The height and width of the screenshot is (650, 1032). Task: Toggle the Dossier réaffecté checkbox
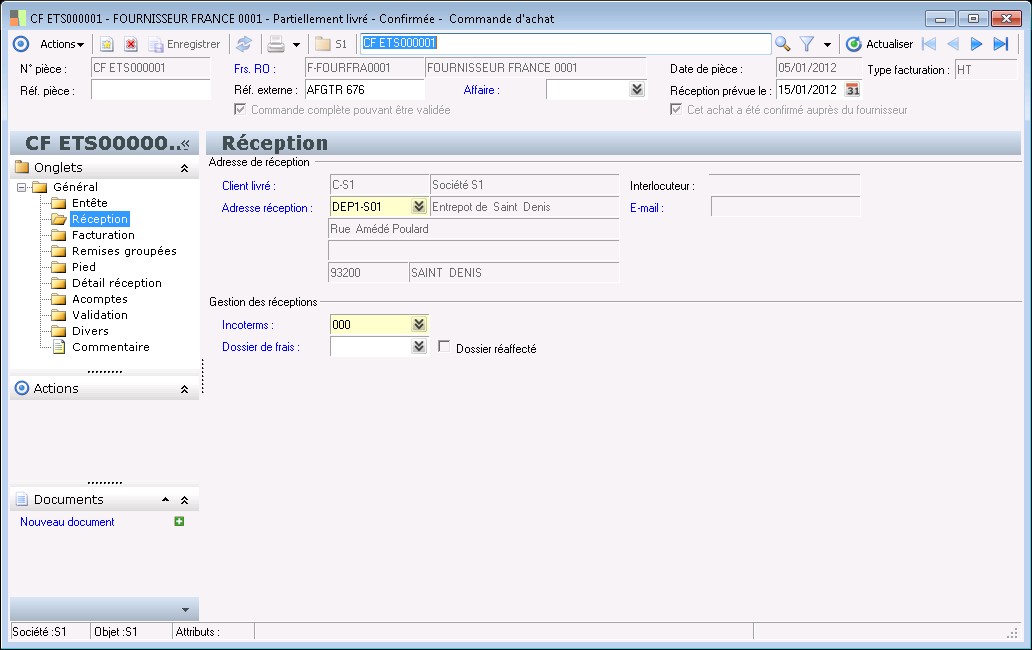point(445,347)
